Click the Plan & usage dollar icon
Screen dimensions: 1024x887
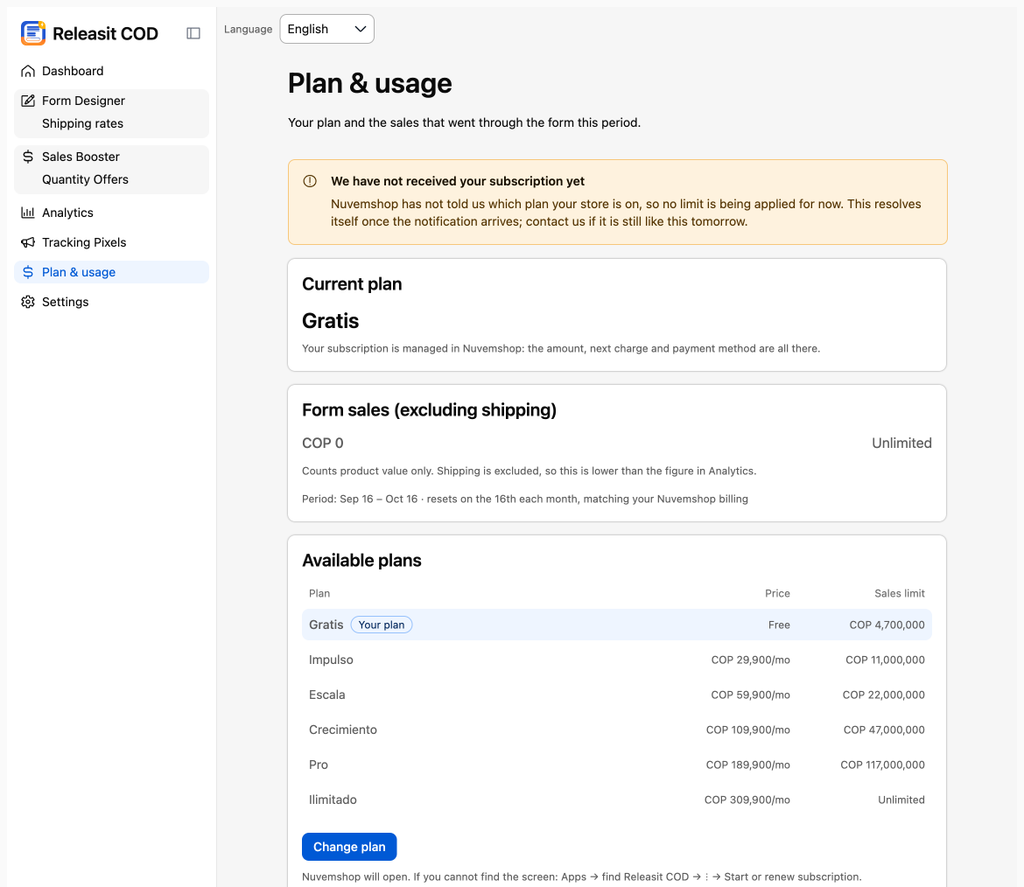[x=27, y=272]
